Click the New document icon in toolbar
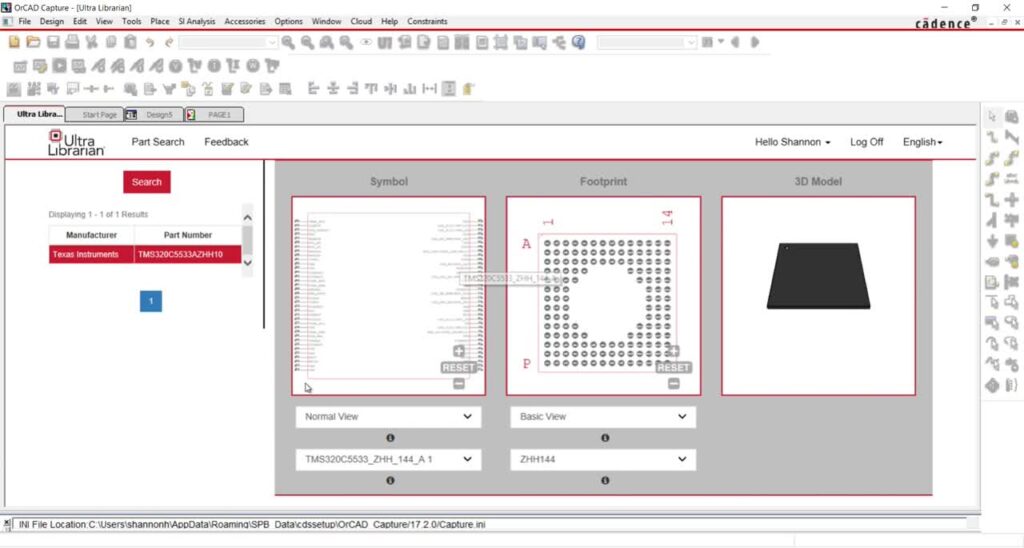The width and height of the screenshot is (1024, 548). [x=14, y=42]
